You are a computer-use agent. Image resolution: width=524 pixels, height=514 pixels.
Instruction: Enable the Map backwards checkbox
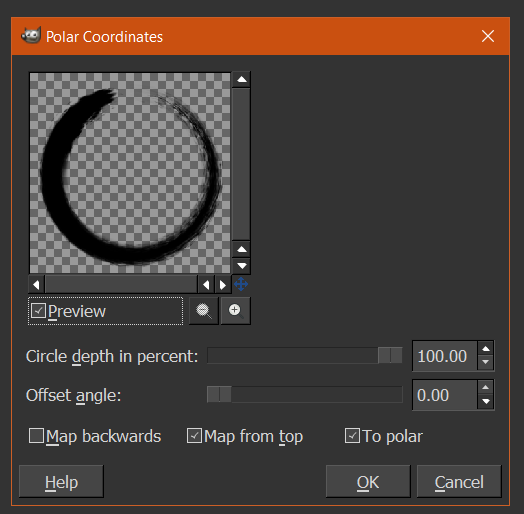36,436
